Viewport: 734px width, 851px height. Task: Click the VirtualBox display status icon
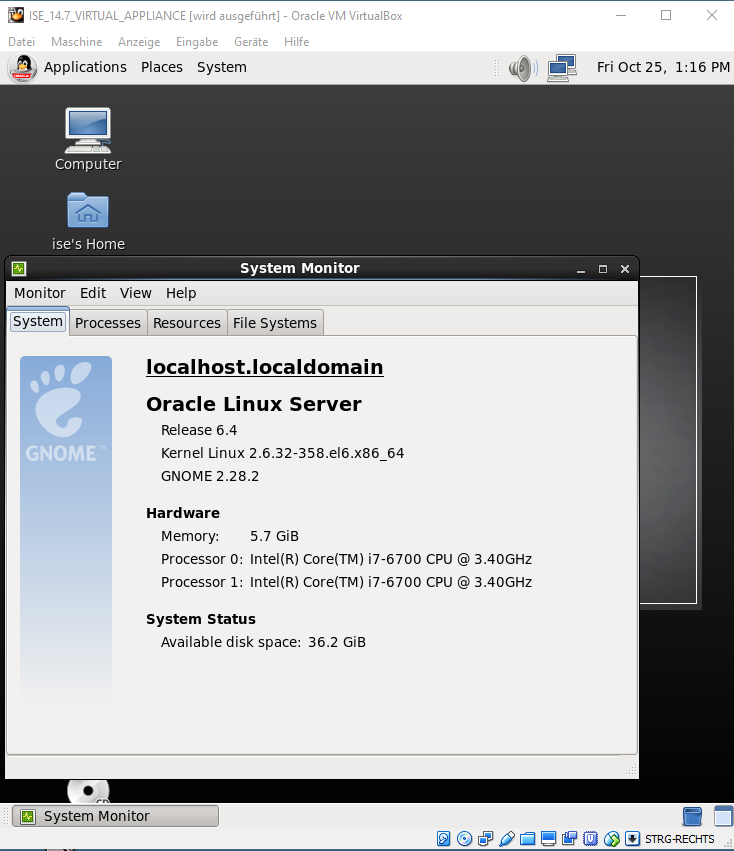[548, 839]
